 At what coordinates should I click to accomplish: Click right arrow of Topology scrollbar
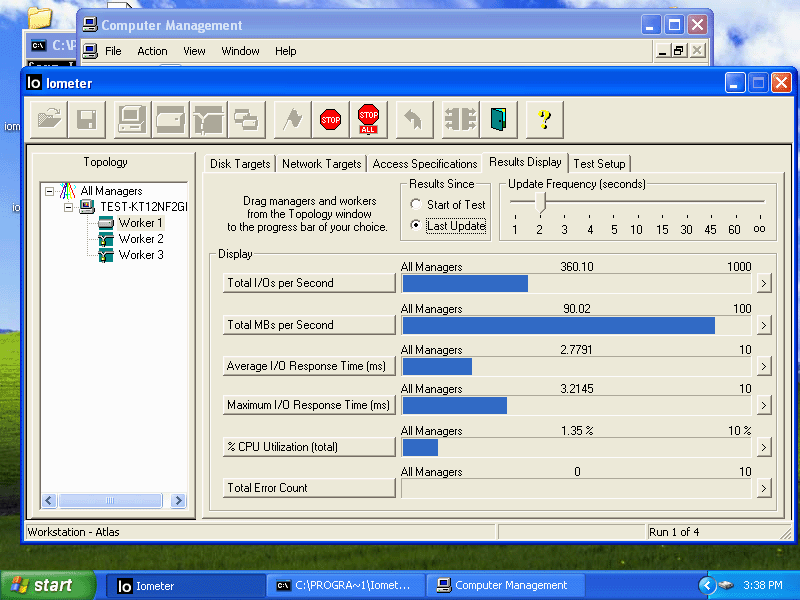178,501
